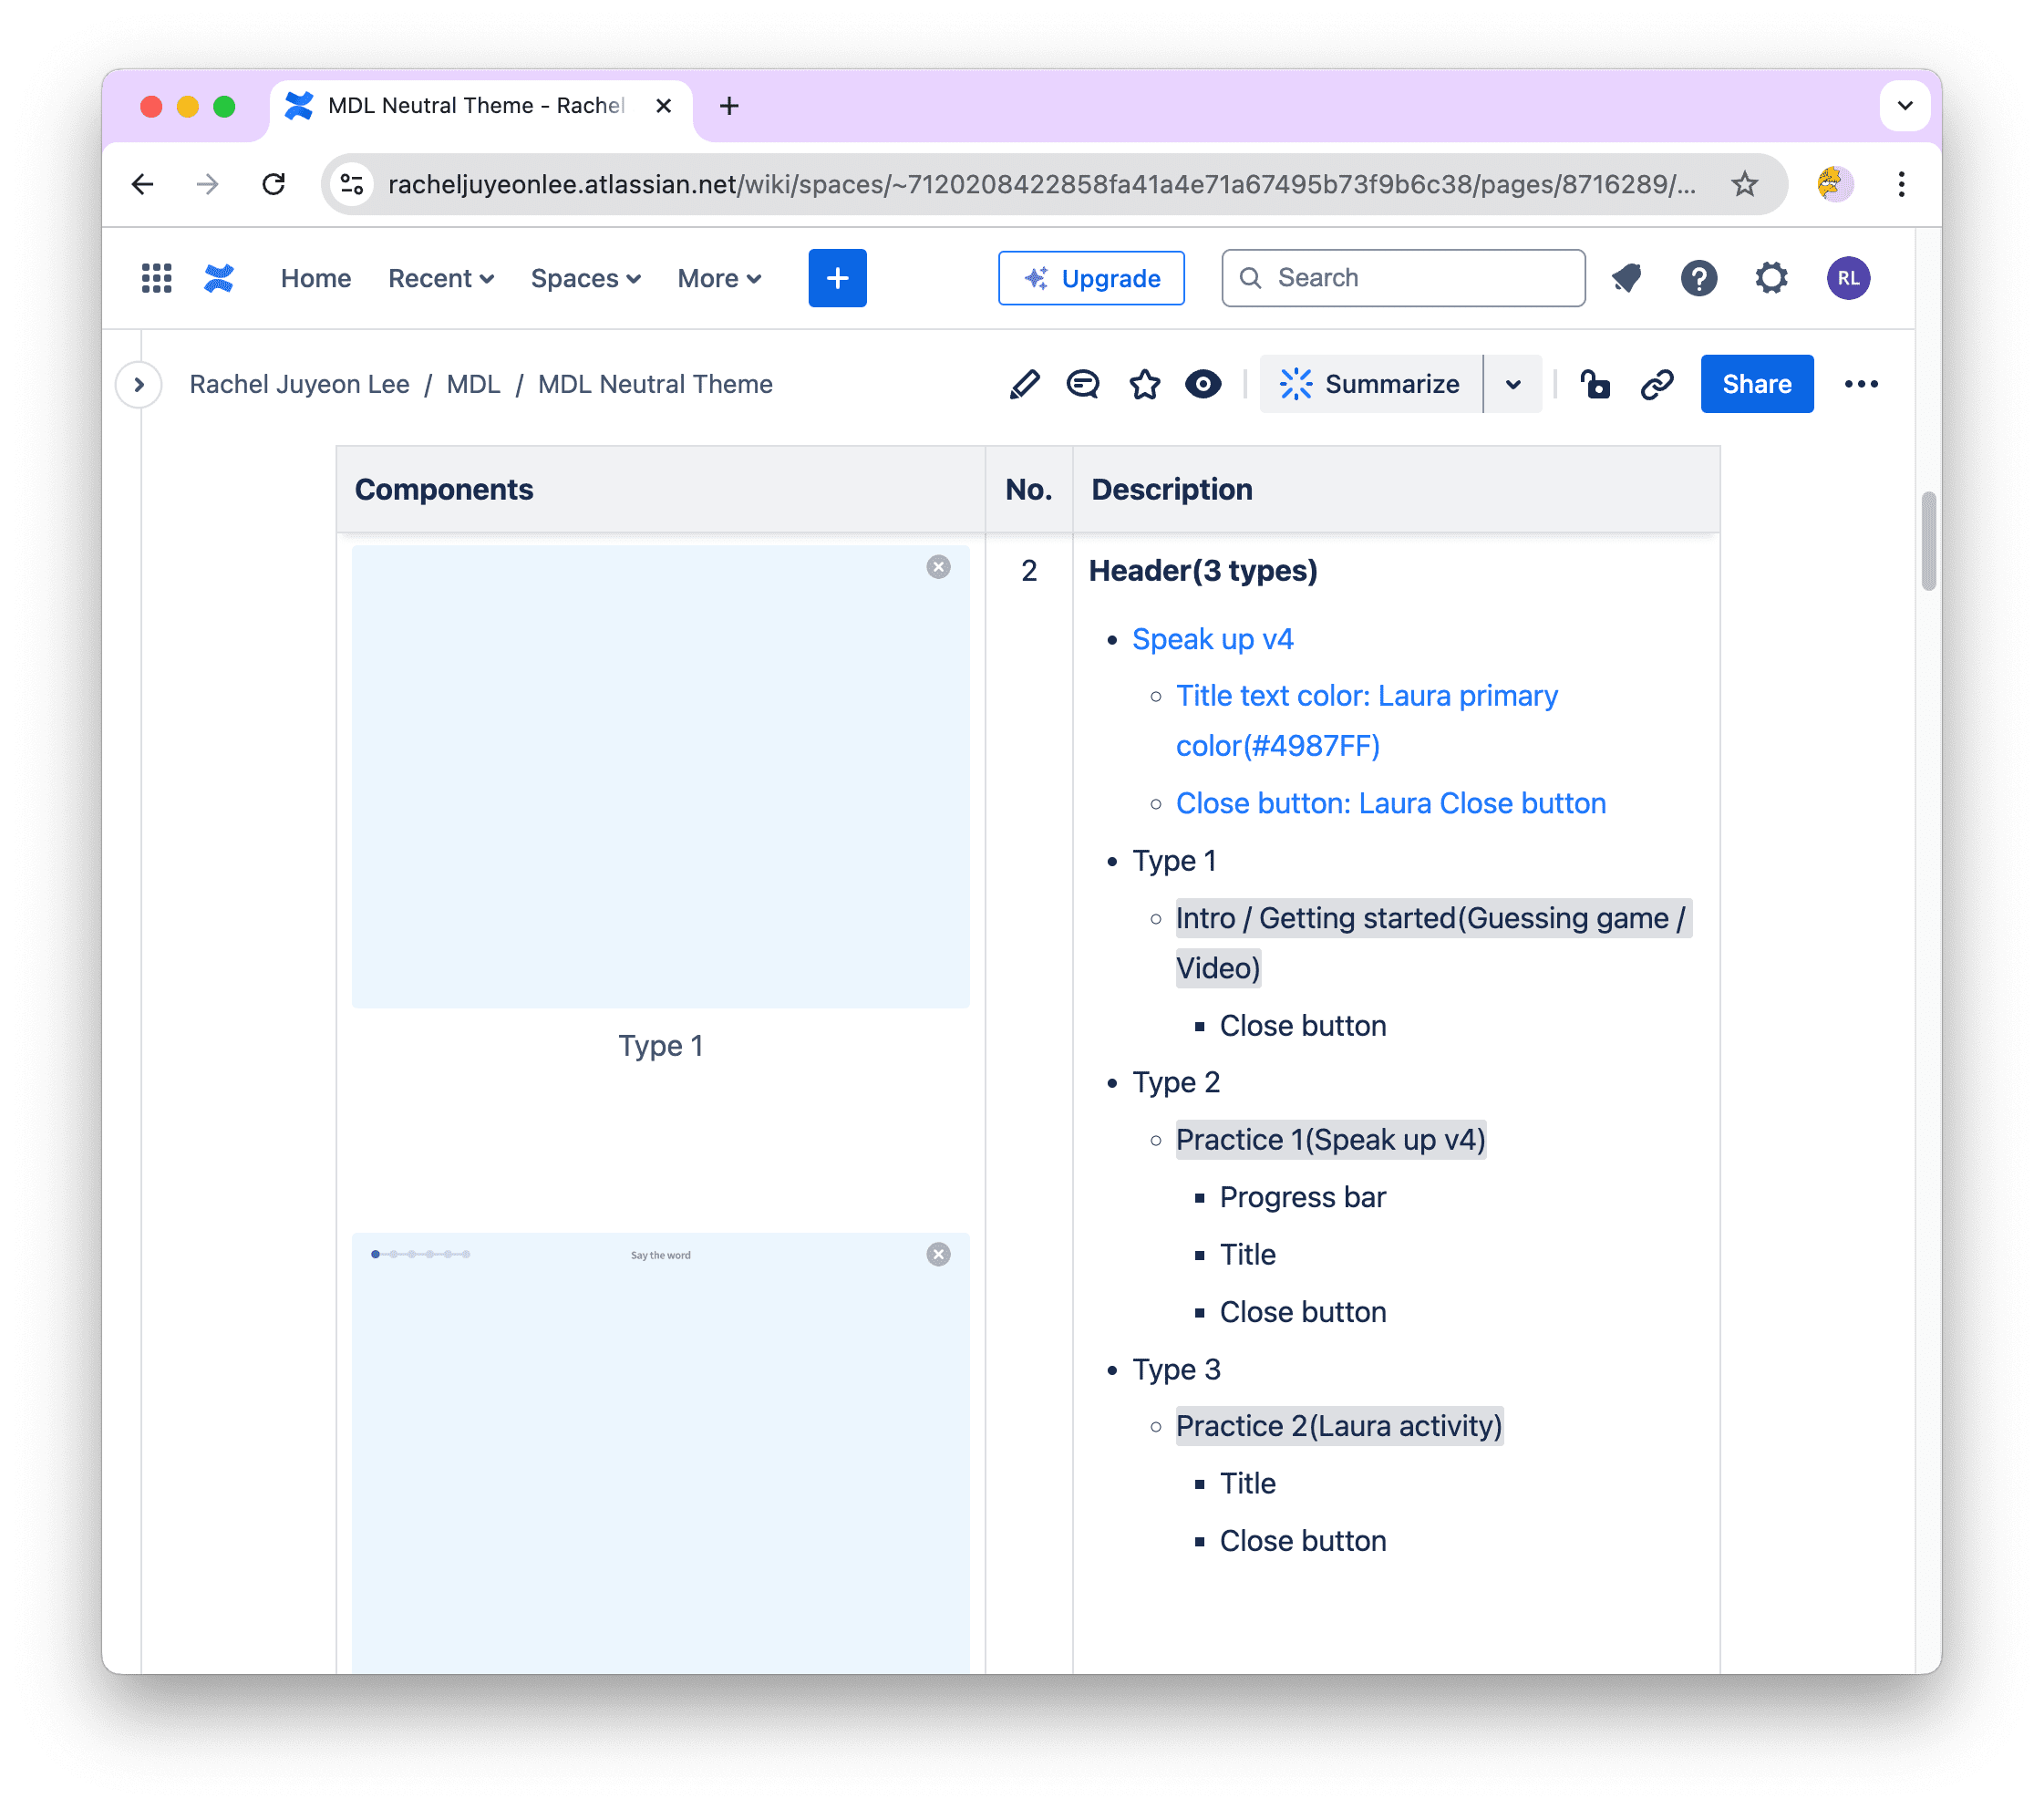Expand the Recent dropdown menu
This screenshot has width=2044, height=1809.
click(441, 278)
